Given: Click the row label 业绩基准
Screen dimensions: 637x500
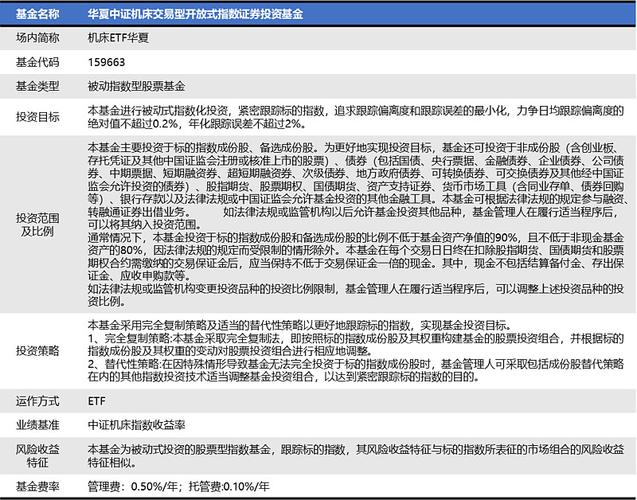Looking at the screenshot, I should tap(37, 425).
